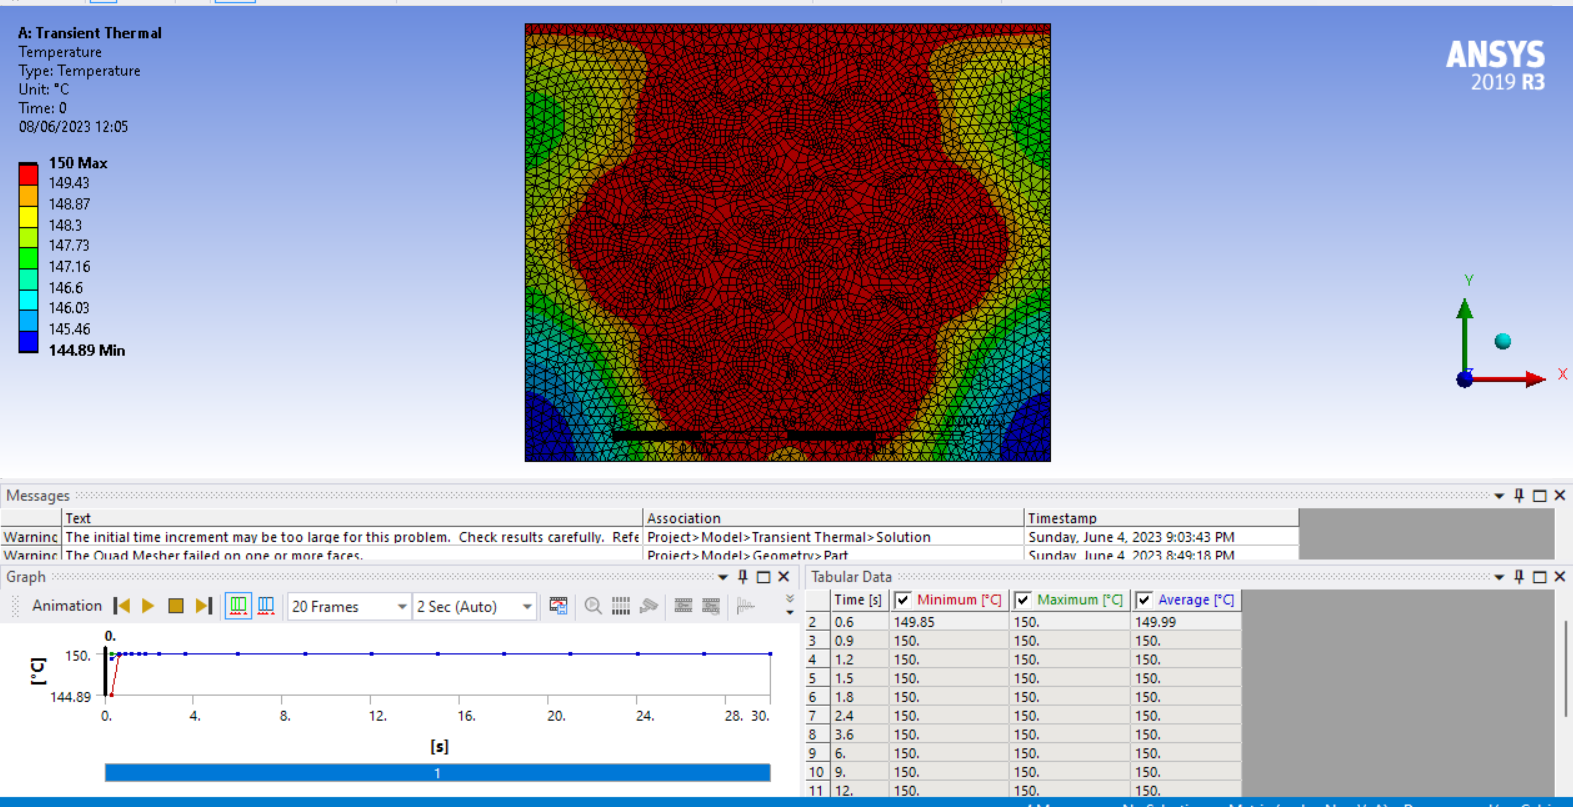
Task: Uncheck the Average [°C] column checkbox
Action: click(1144, 600)
